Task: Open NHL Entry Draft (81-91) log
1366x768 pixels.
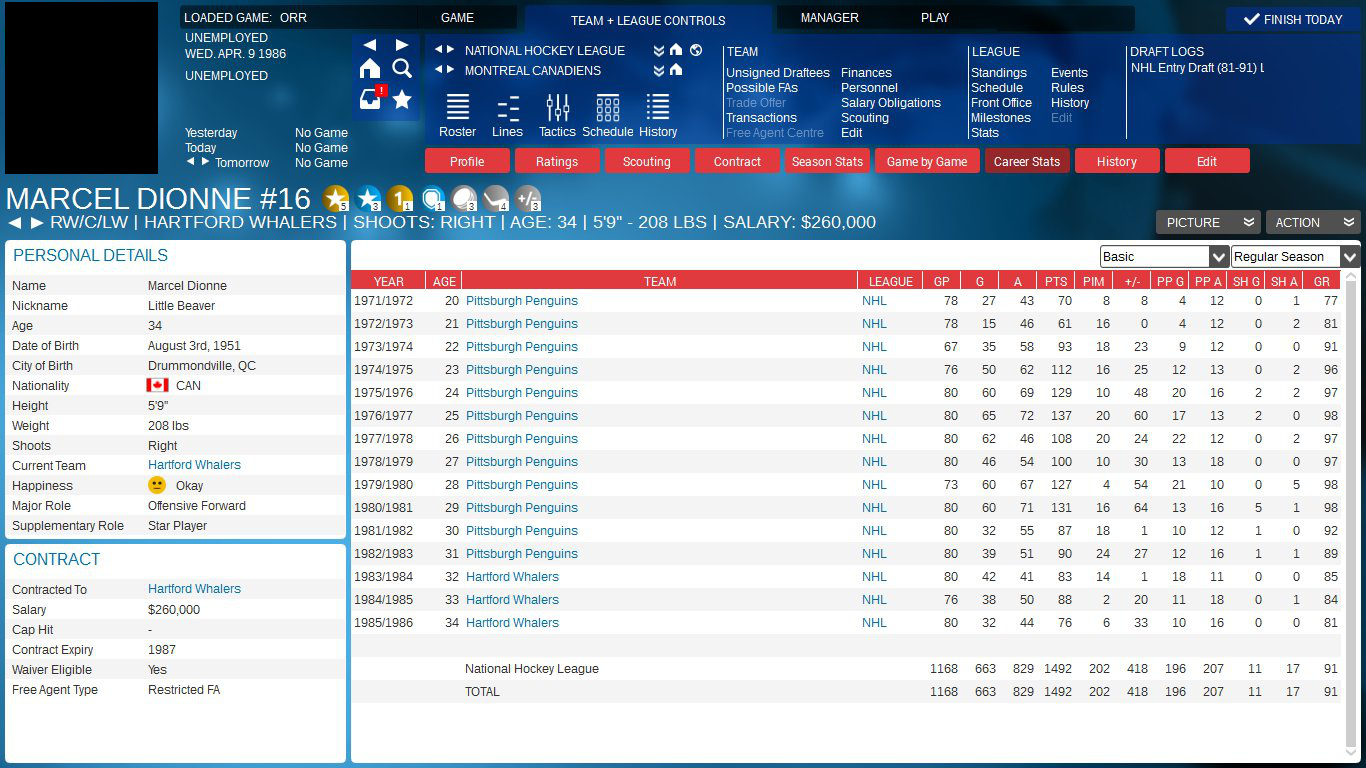Action: tap(1197, 68)
